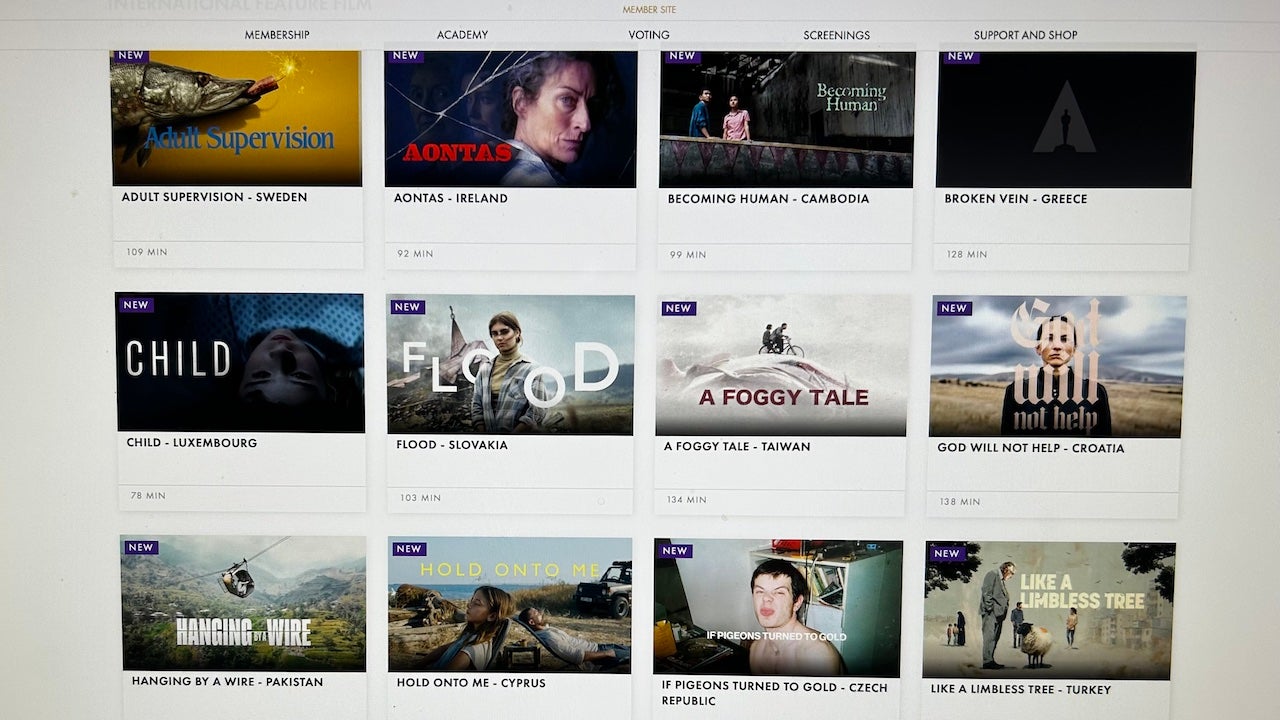Open the Membership menu
Viewport: 1280px width, 720px height.
277,35
